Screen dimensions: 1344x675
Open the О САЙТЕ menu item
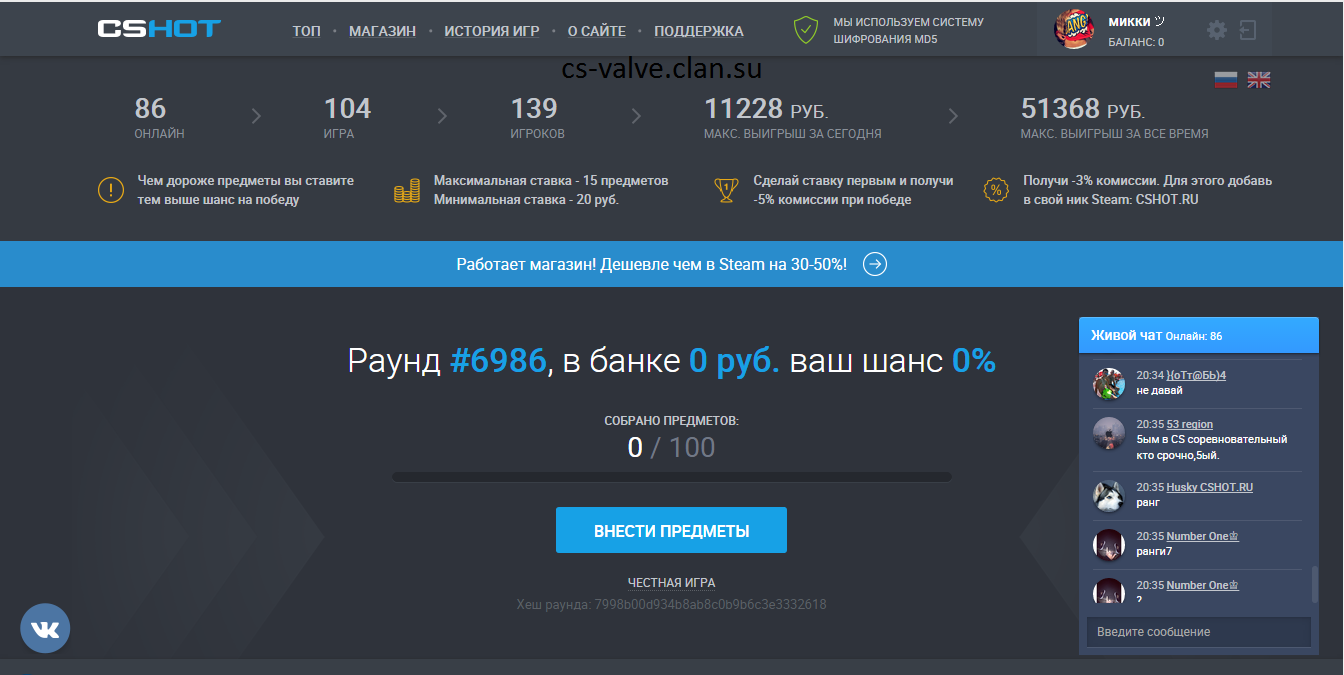(x=597, y=31)
